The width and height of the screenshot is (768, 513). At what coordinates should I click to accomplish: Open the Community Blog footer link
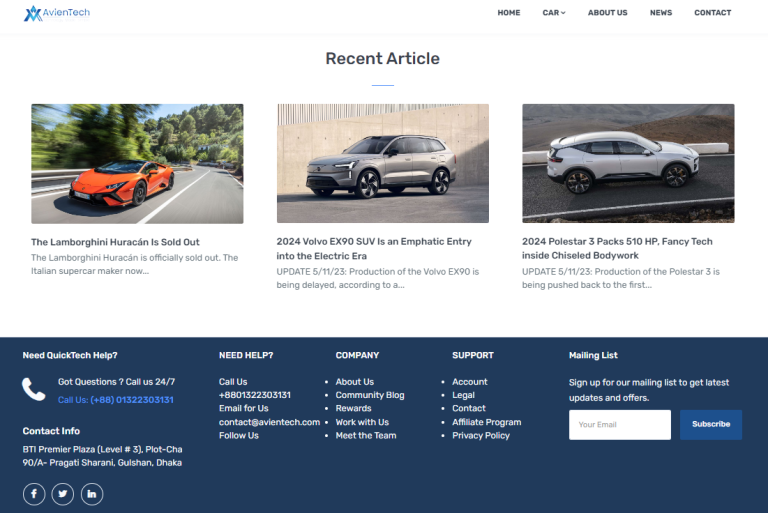pyautogui.click(x=370, y=395)
